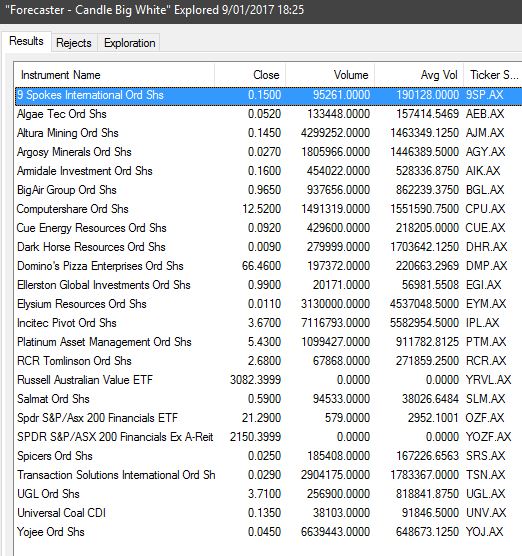Screen dimensions: 522x556
Task: Select the Spdr S&P/Asx 200 Financials ETF row
Action: [268, 418]
